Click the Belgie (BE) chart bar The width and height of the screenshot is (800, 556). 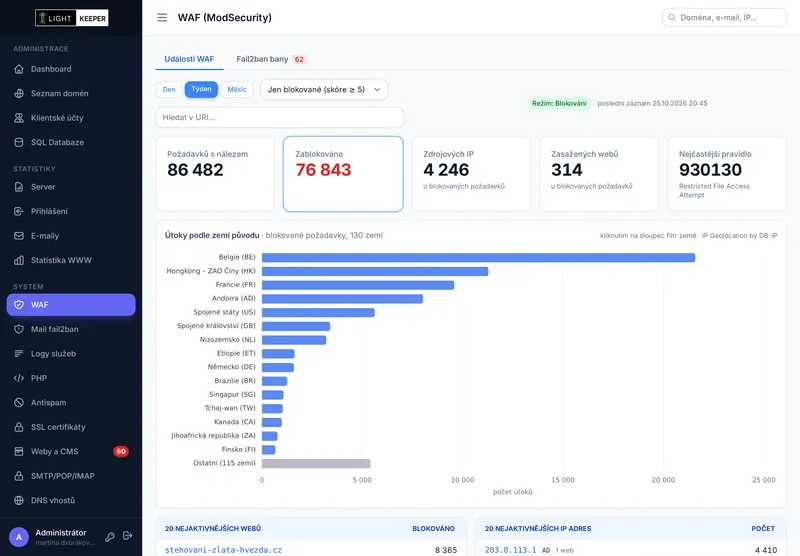(x=478, y=258)
